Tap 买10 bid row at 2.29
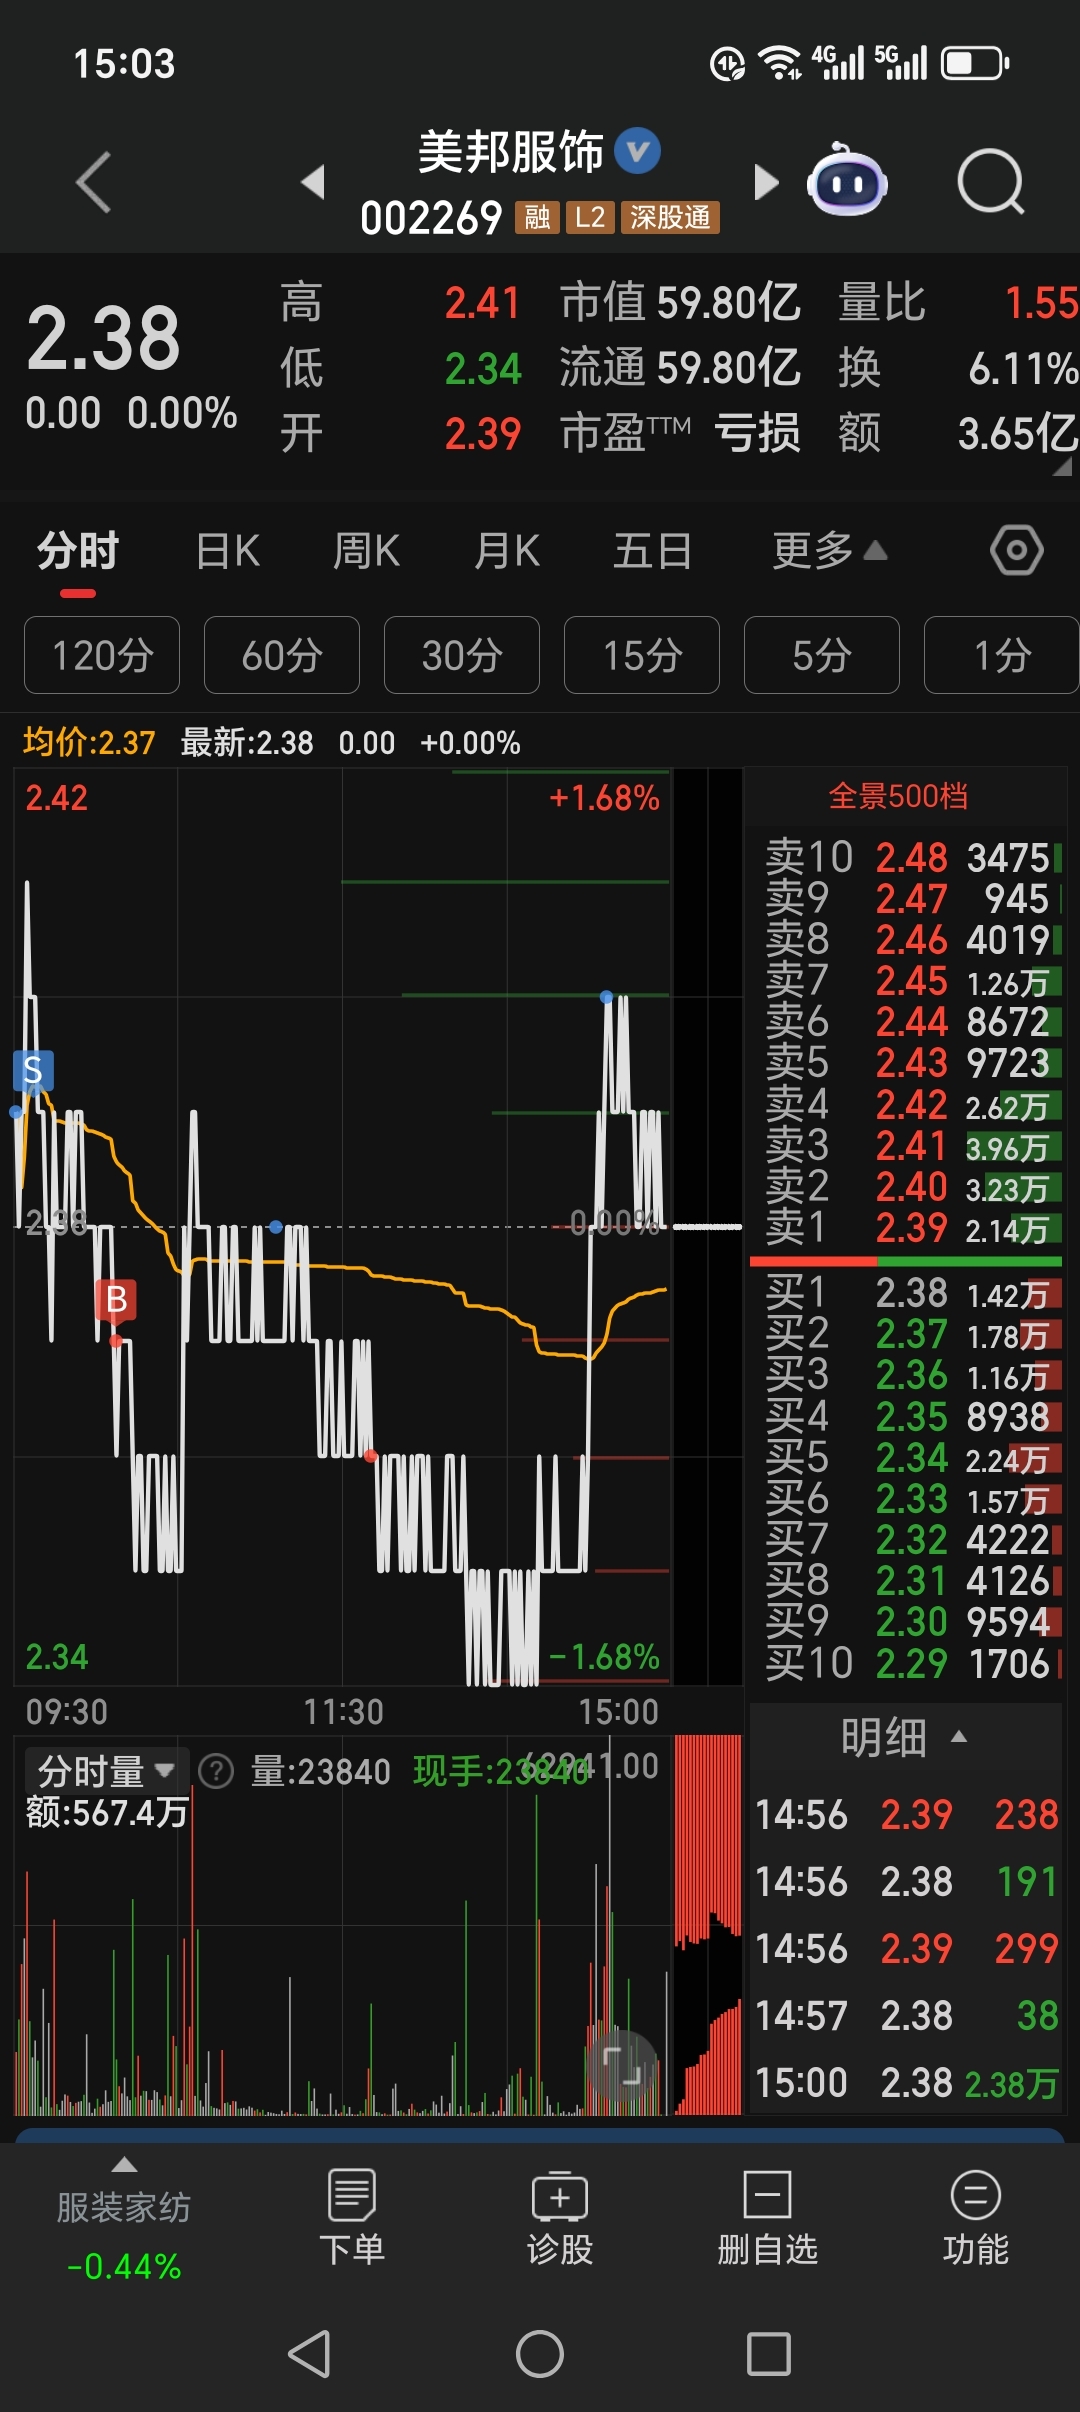The width and height of the screenshot is (1080, 2412). pos(908,1664)
